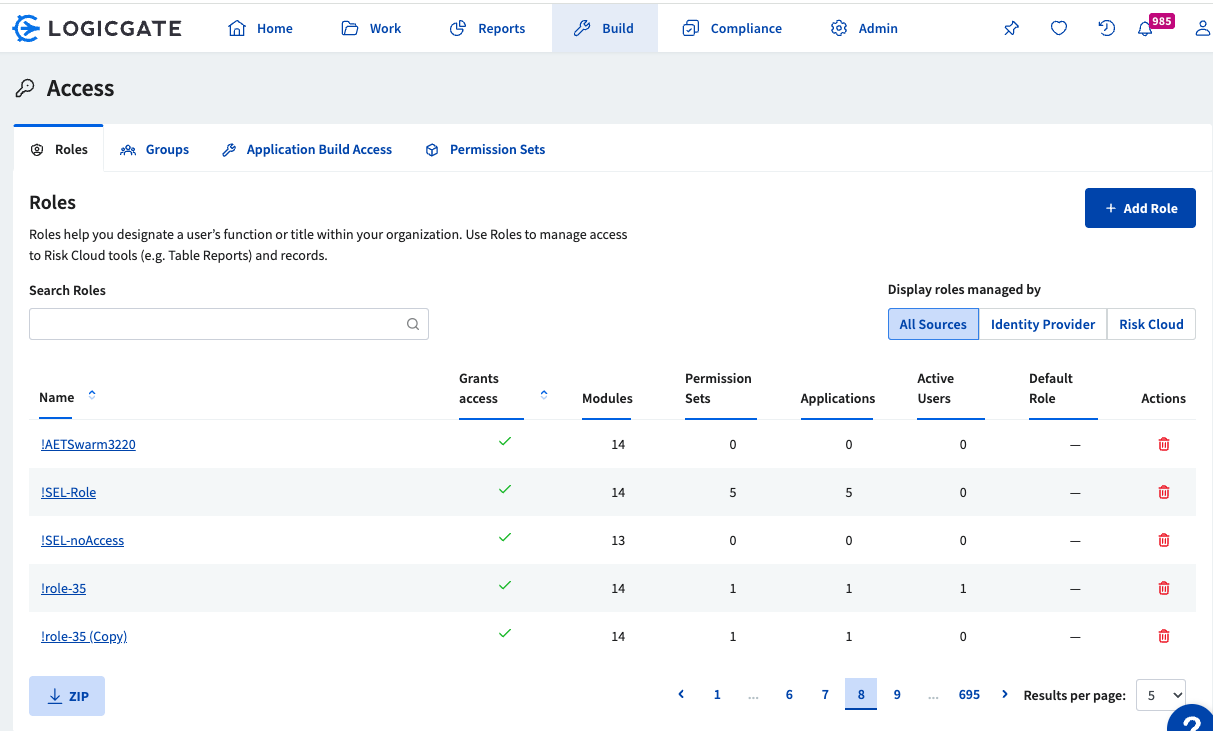Open the Home menu
The height and width of the screenshot is (731, 1213).
click(260, 28)
